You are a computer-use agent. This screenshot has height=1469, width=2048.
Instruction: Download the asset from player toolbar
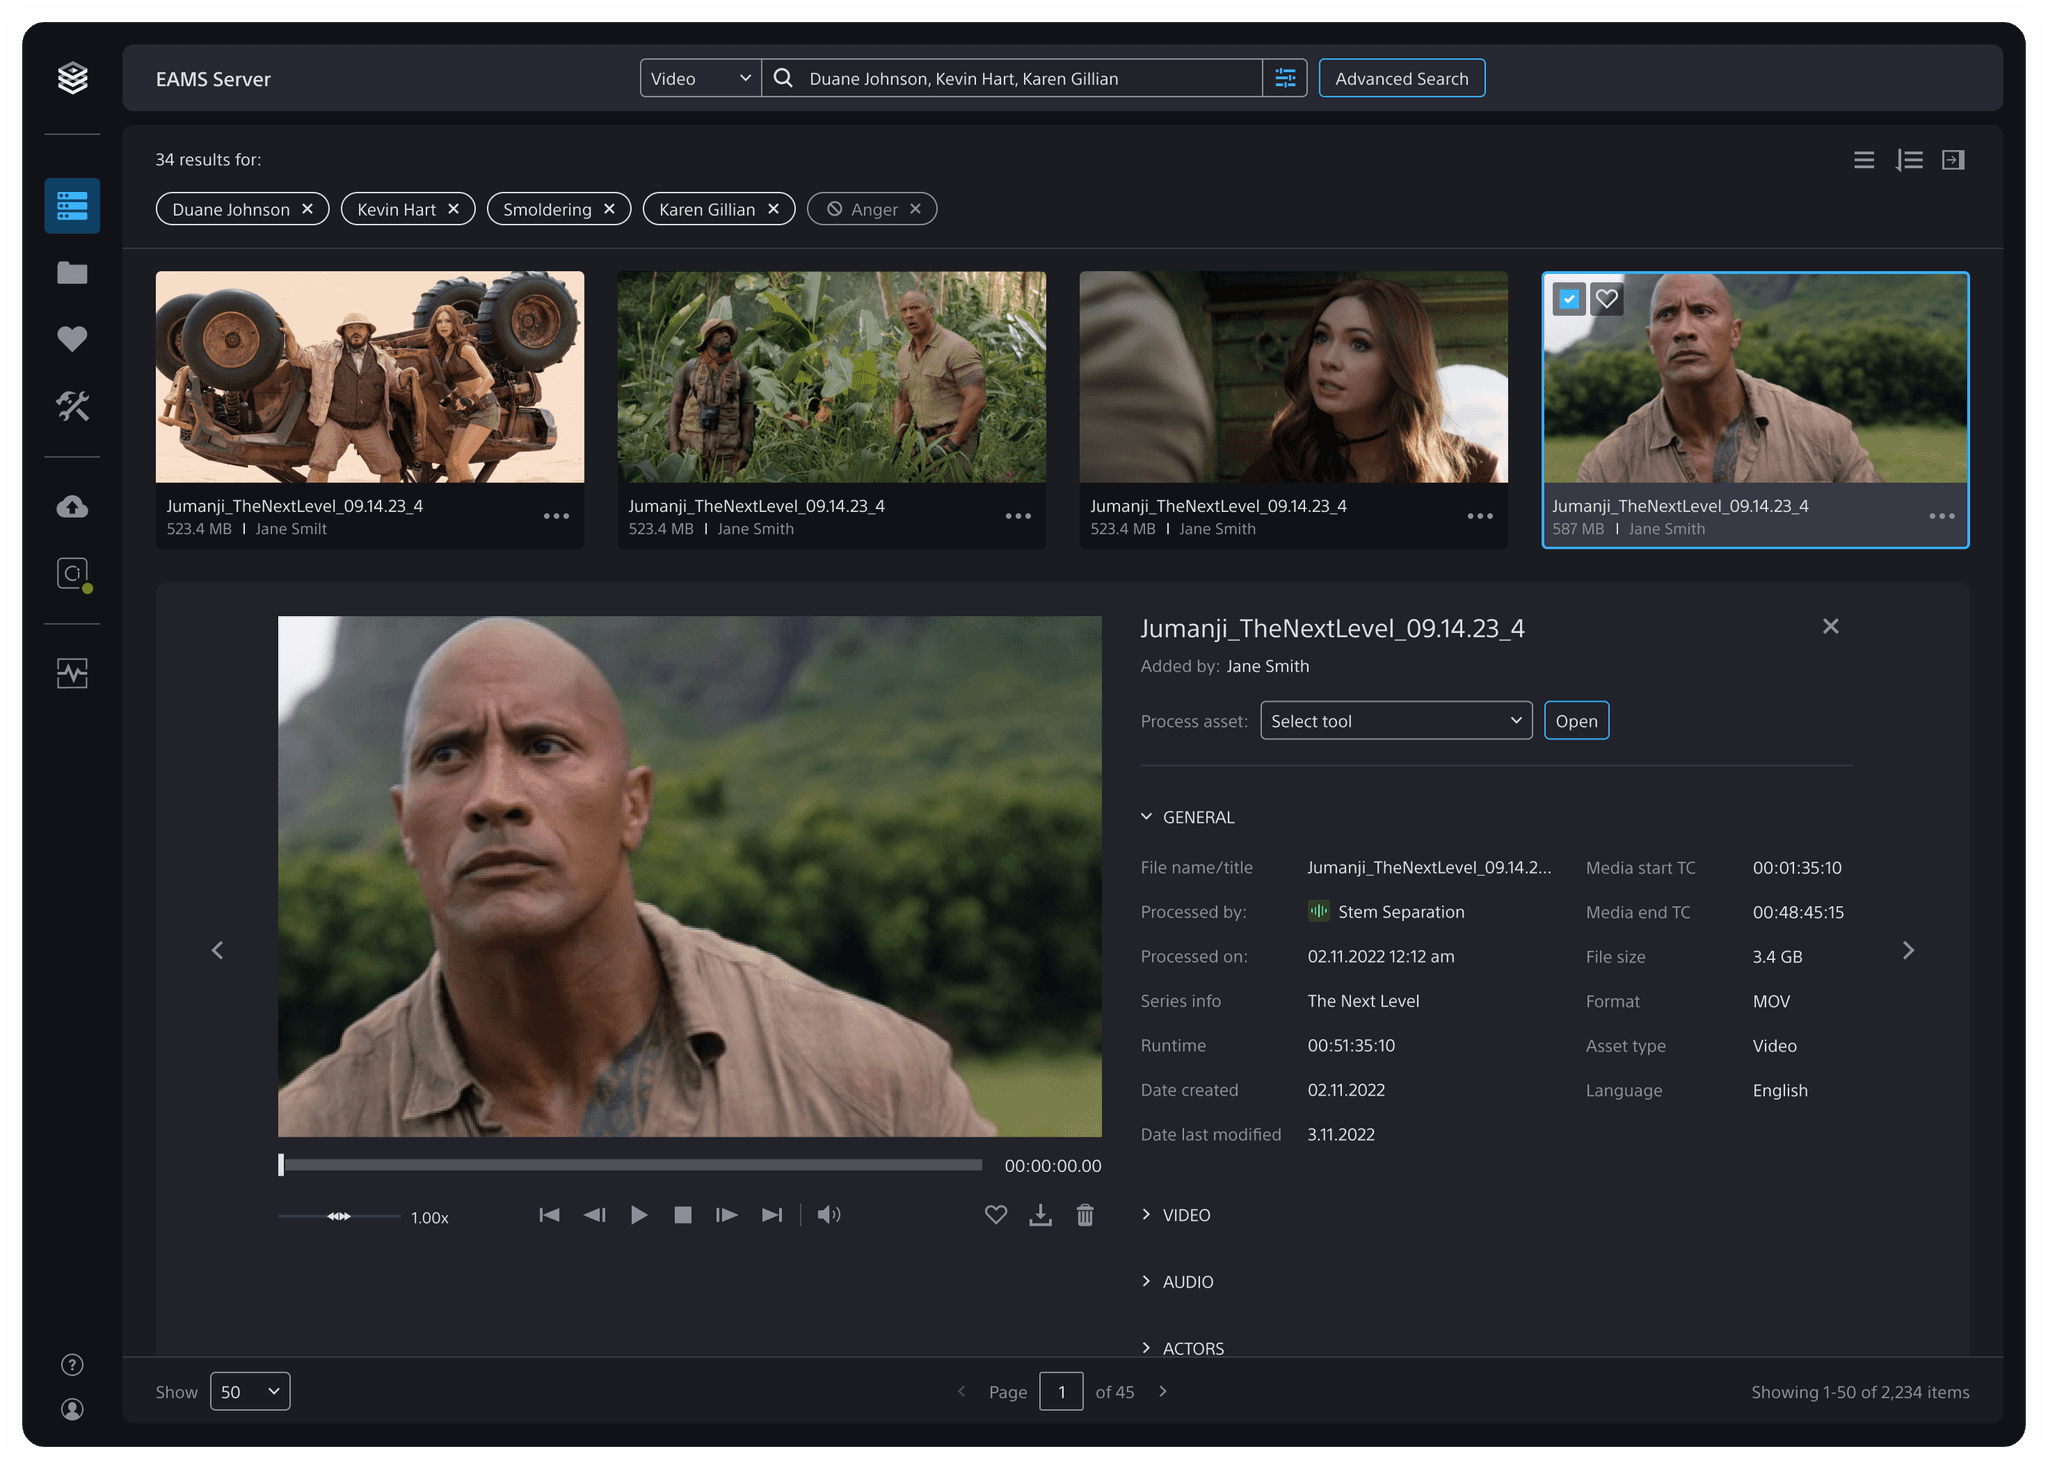pos(1040,1215)
